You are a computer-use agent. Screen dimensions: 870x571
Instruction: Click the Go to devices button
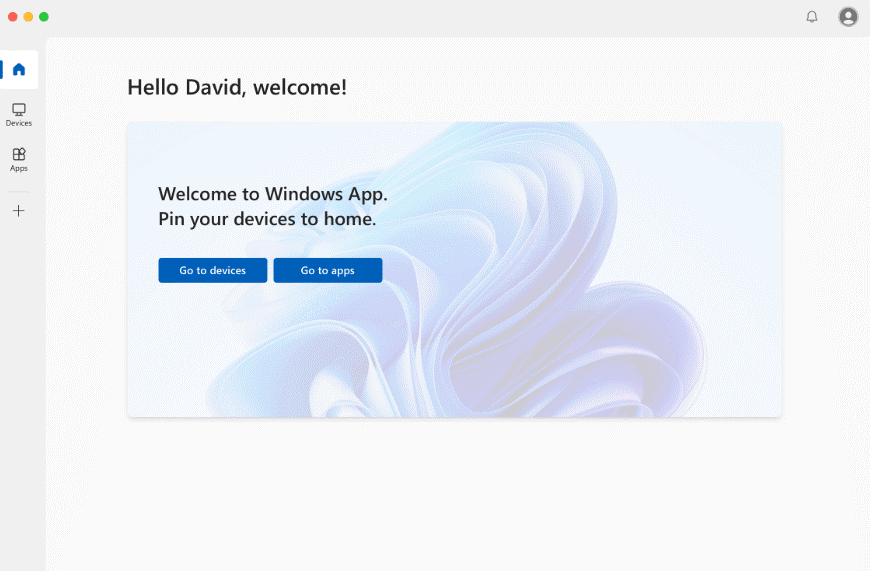point(213,270)
